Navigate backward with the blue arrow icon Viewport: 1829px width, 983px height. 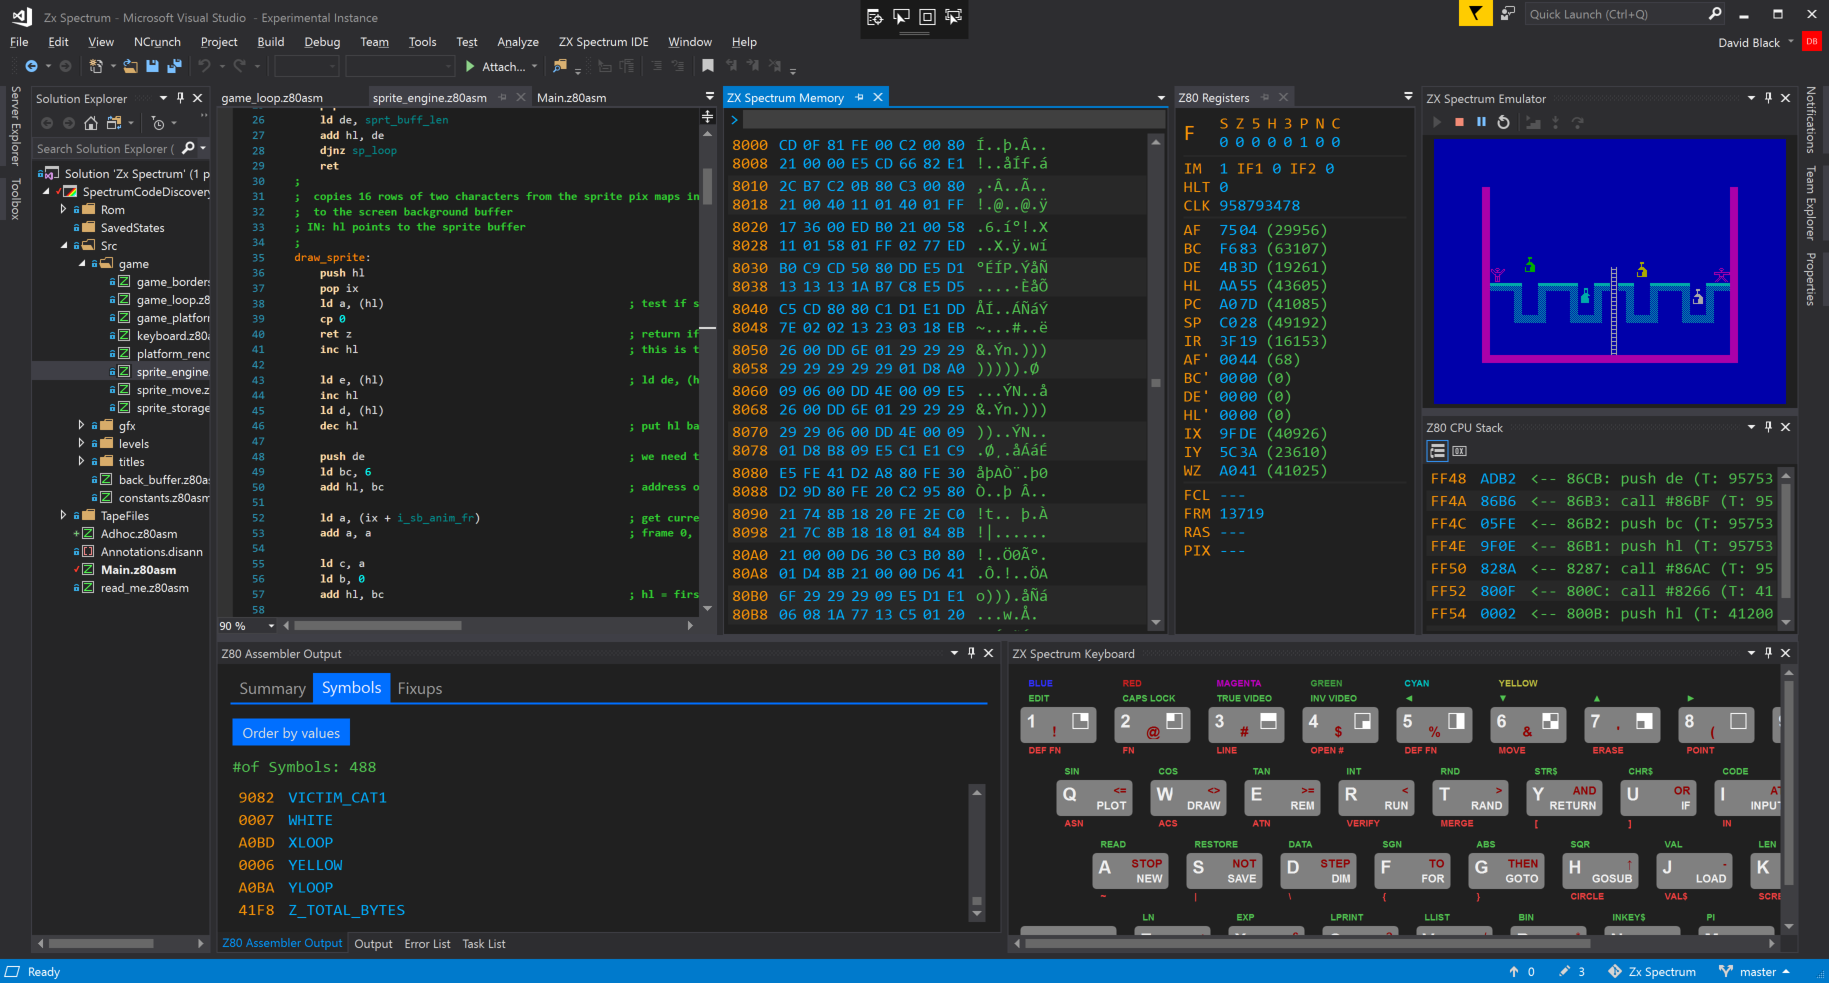32,66
